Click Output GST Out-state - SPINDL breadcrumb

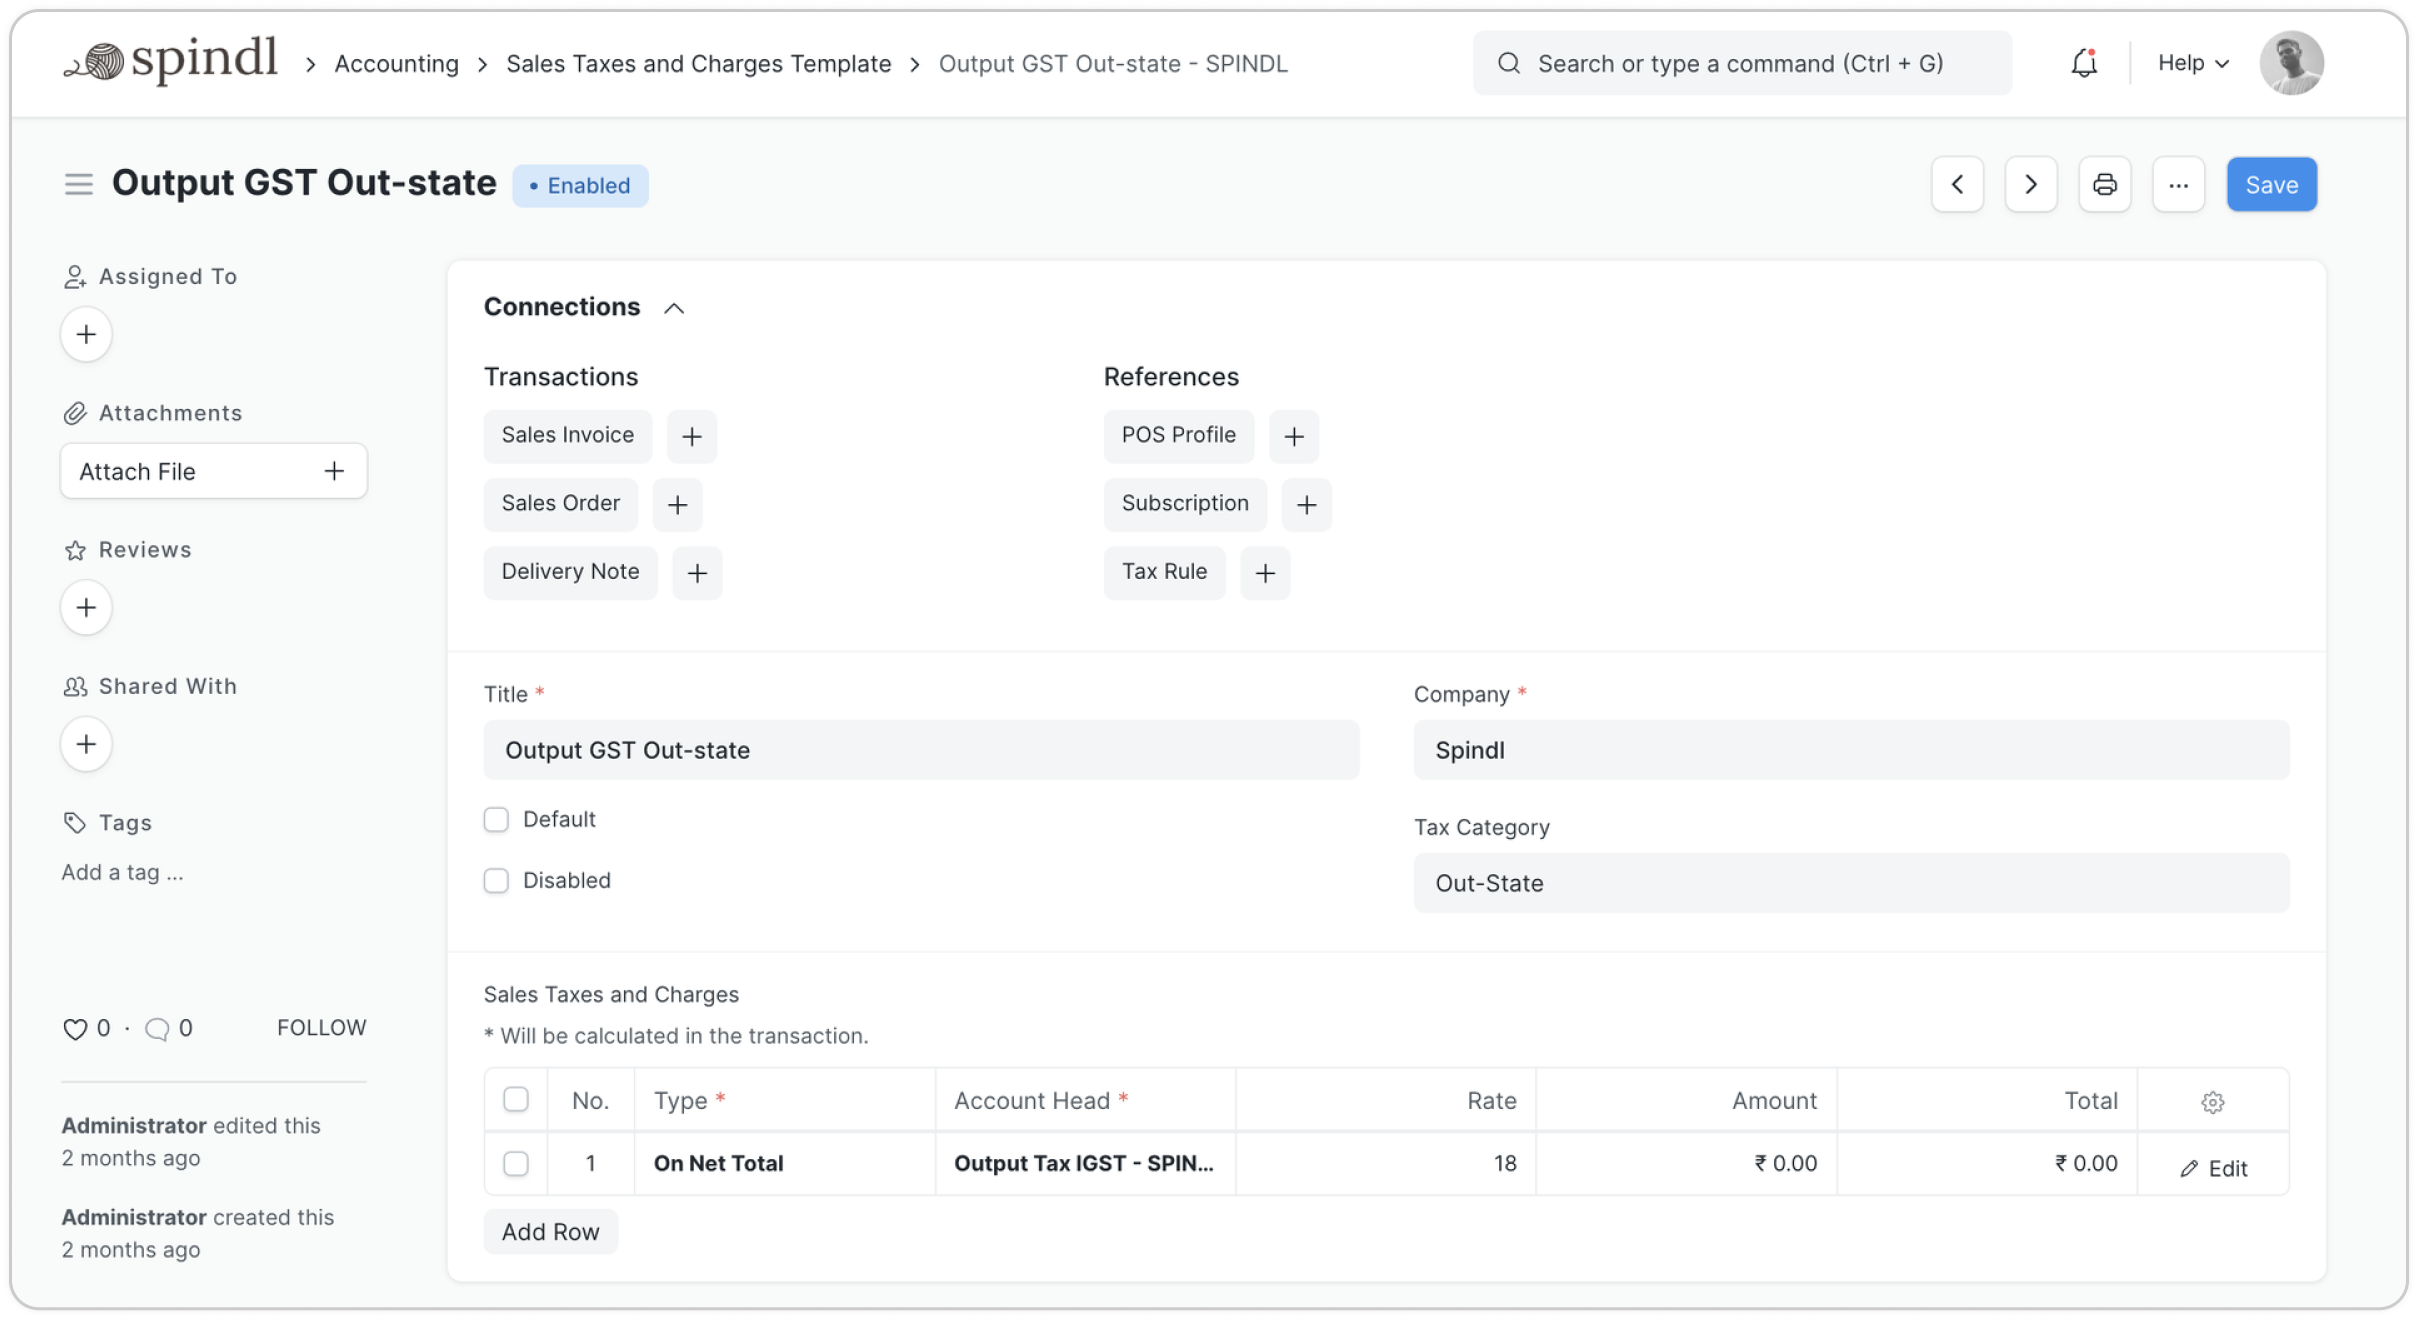click(x=1113, y=63)
